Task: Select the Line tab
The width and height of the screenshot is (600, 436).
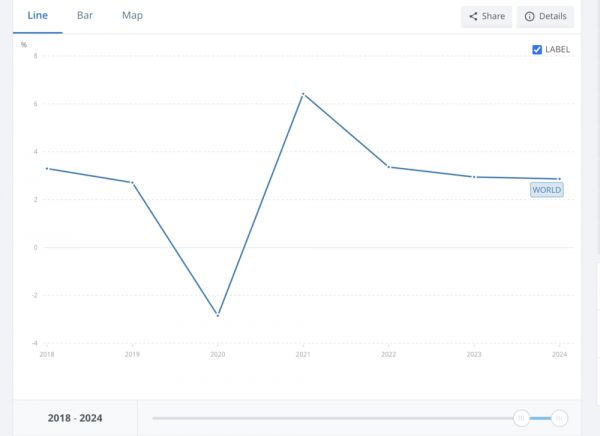Action: [38, 16]
